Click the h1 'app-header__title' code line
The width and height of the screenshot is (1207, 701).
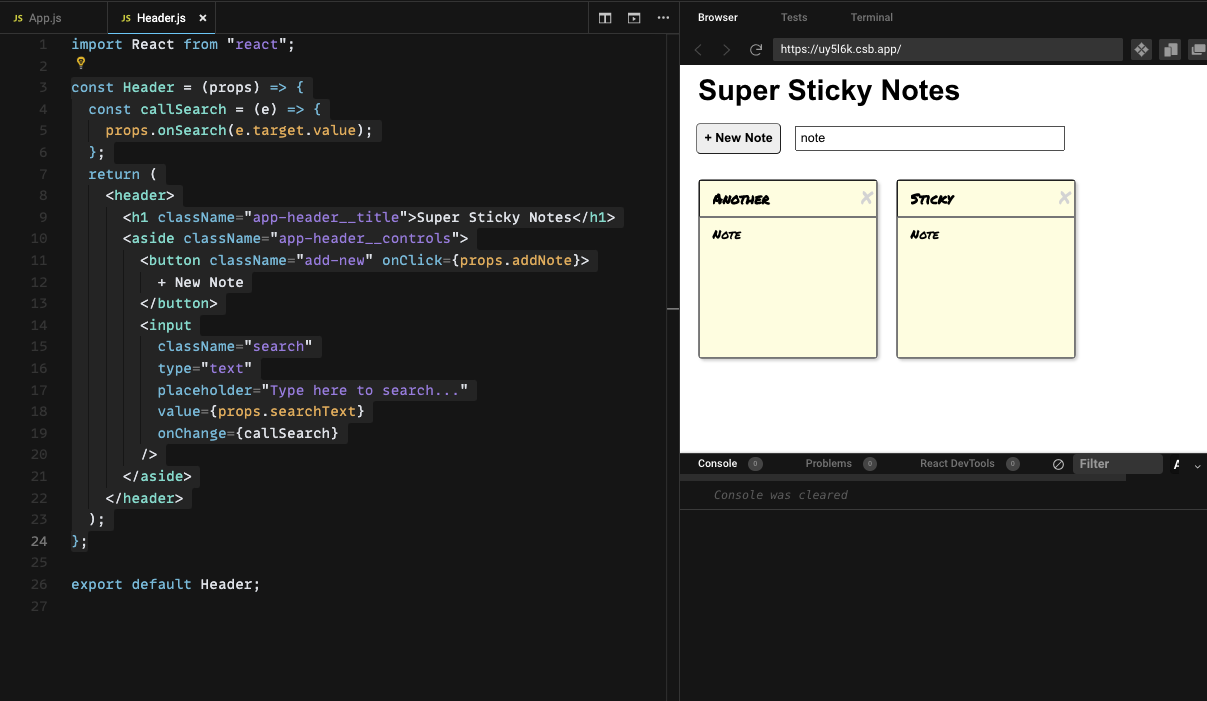pos(369,217)
